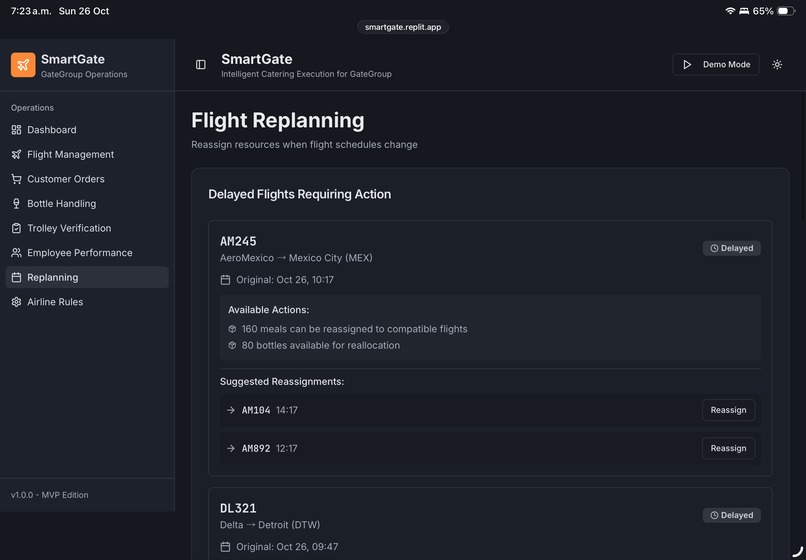View Employee Performance

(x=87, y=252)
